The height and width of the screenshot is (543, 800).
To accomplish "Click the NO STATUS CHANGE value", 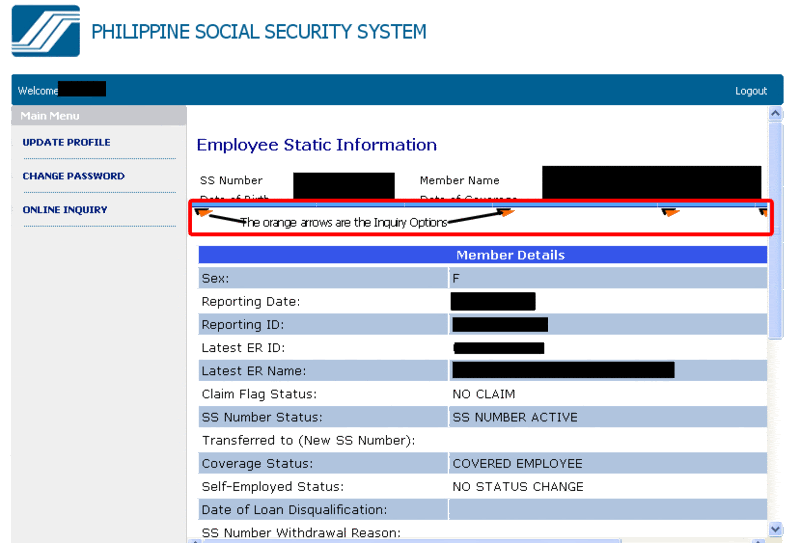I will coord(518,487).
